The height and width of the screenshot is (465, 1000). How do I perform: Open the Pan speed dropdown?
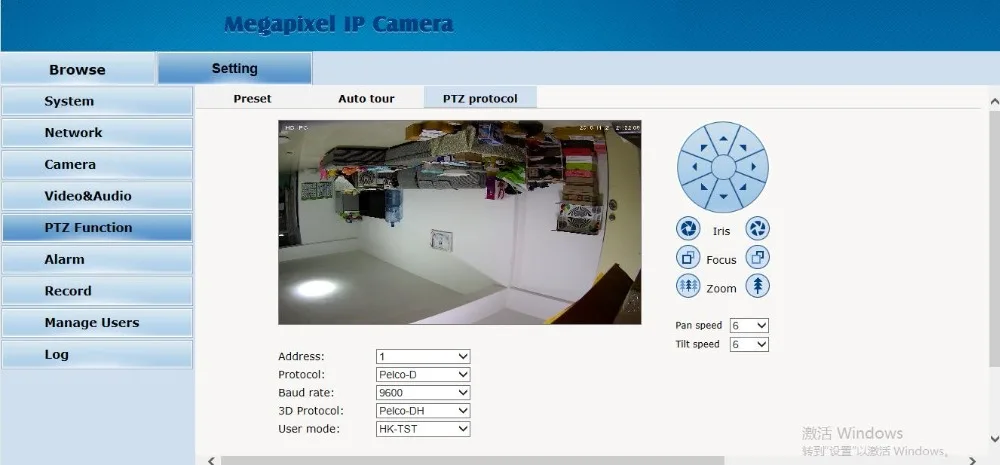click(749, 325)
